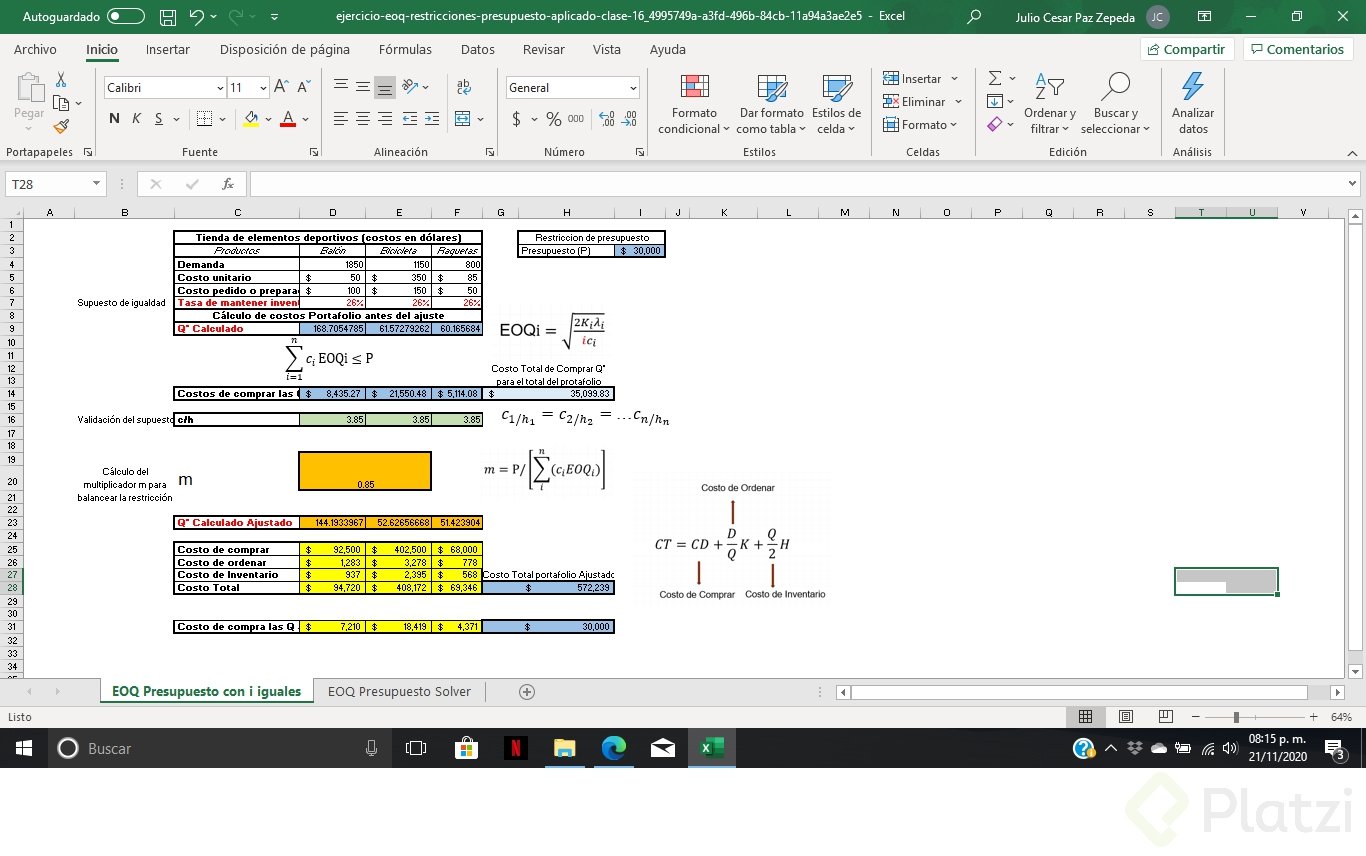The width and height of the screenshot is (1366, 856).
Task: Click the Compartir button
Action: [x=1185, y=48]
